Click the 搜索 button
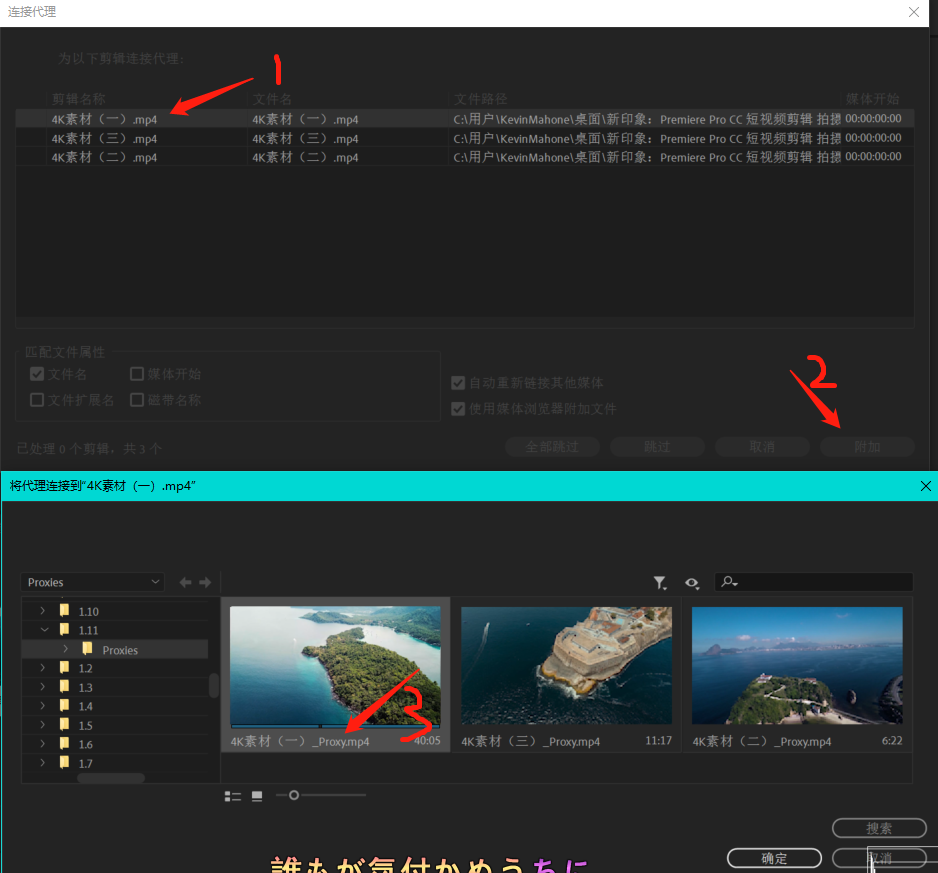 pos(879,828)
